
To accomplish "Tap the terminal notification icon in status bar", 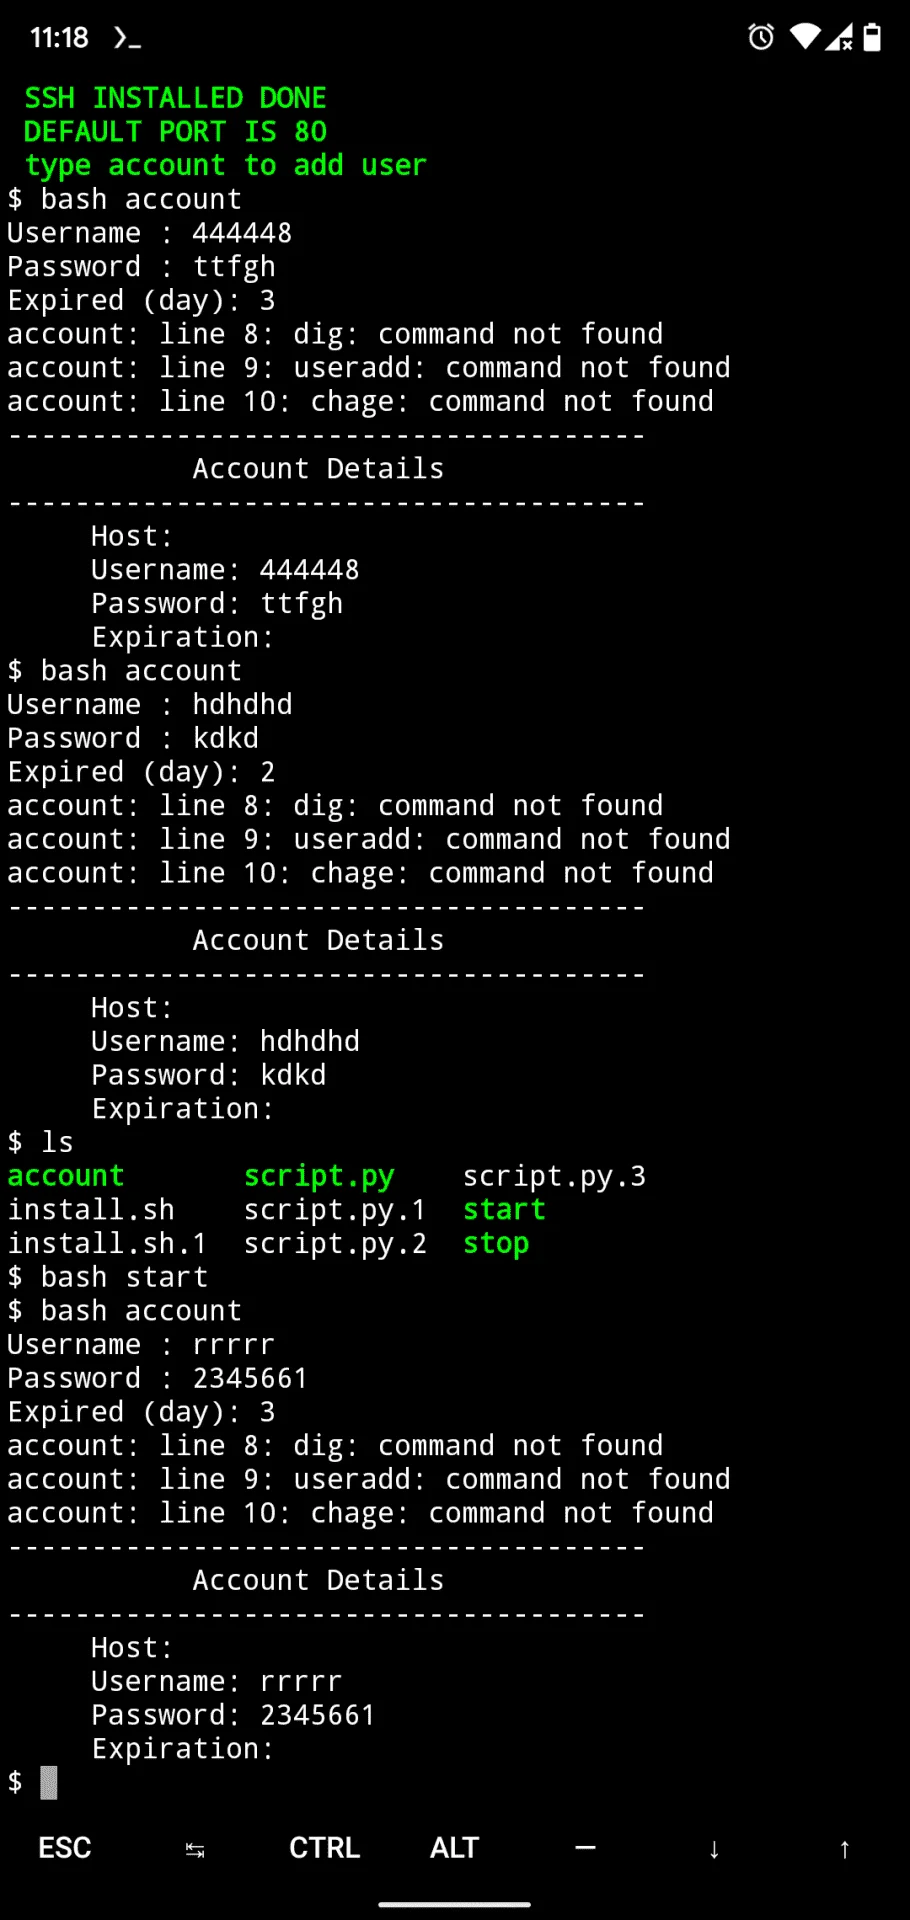I will point(127,38).
